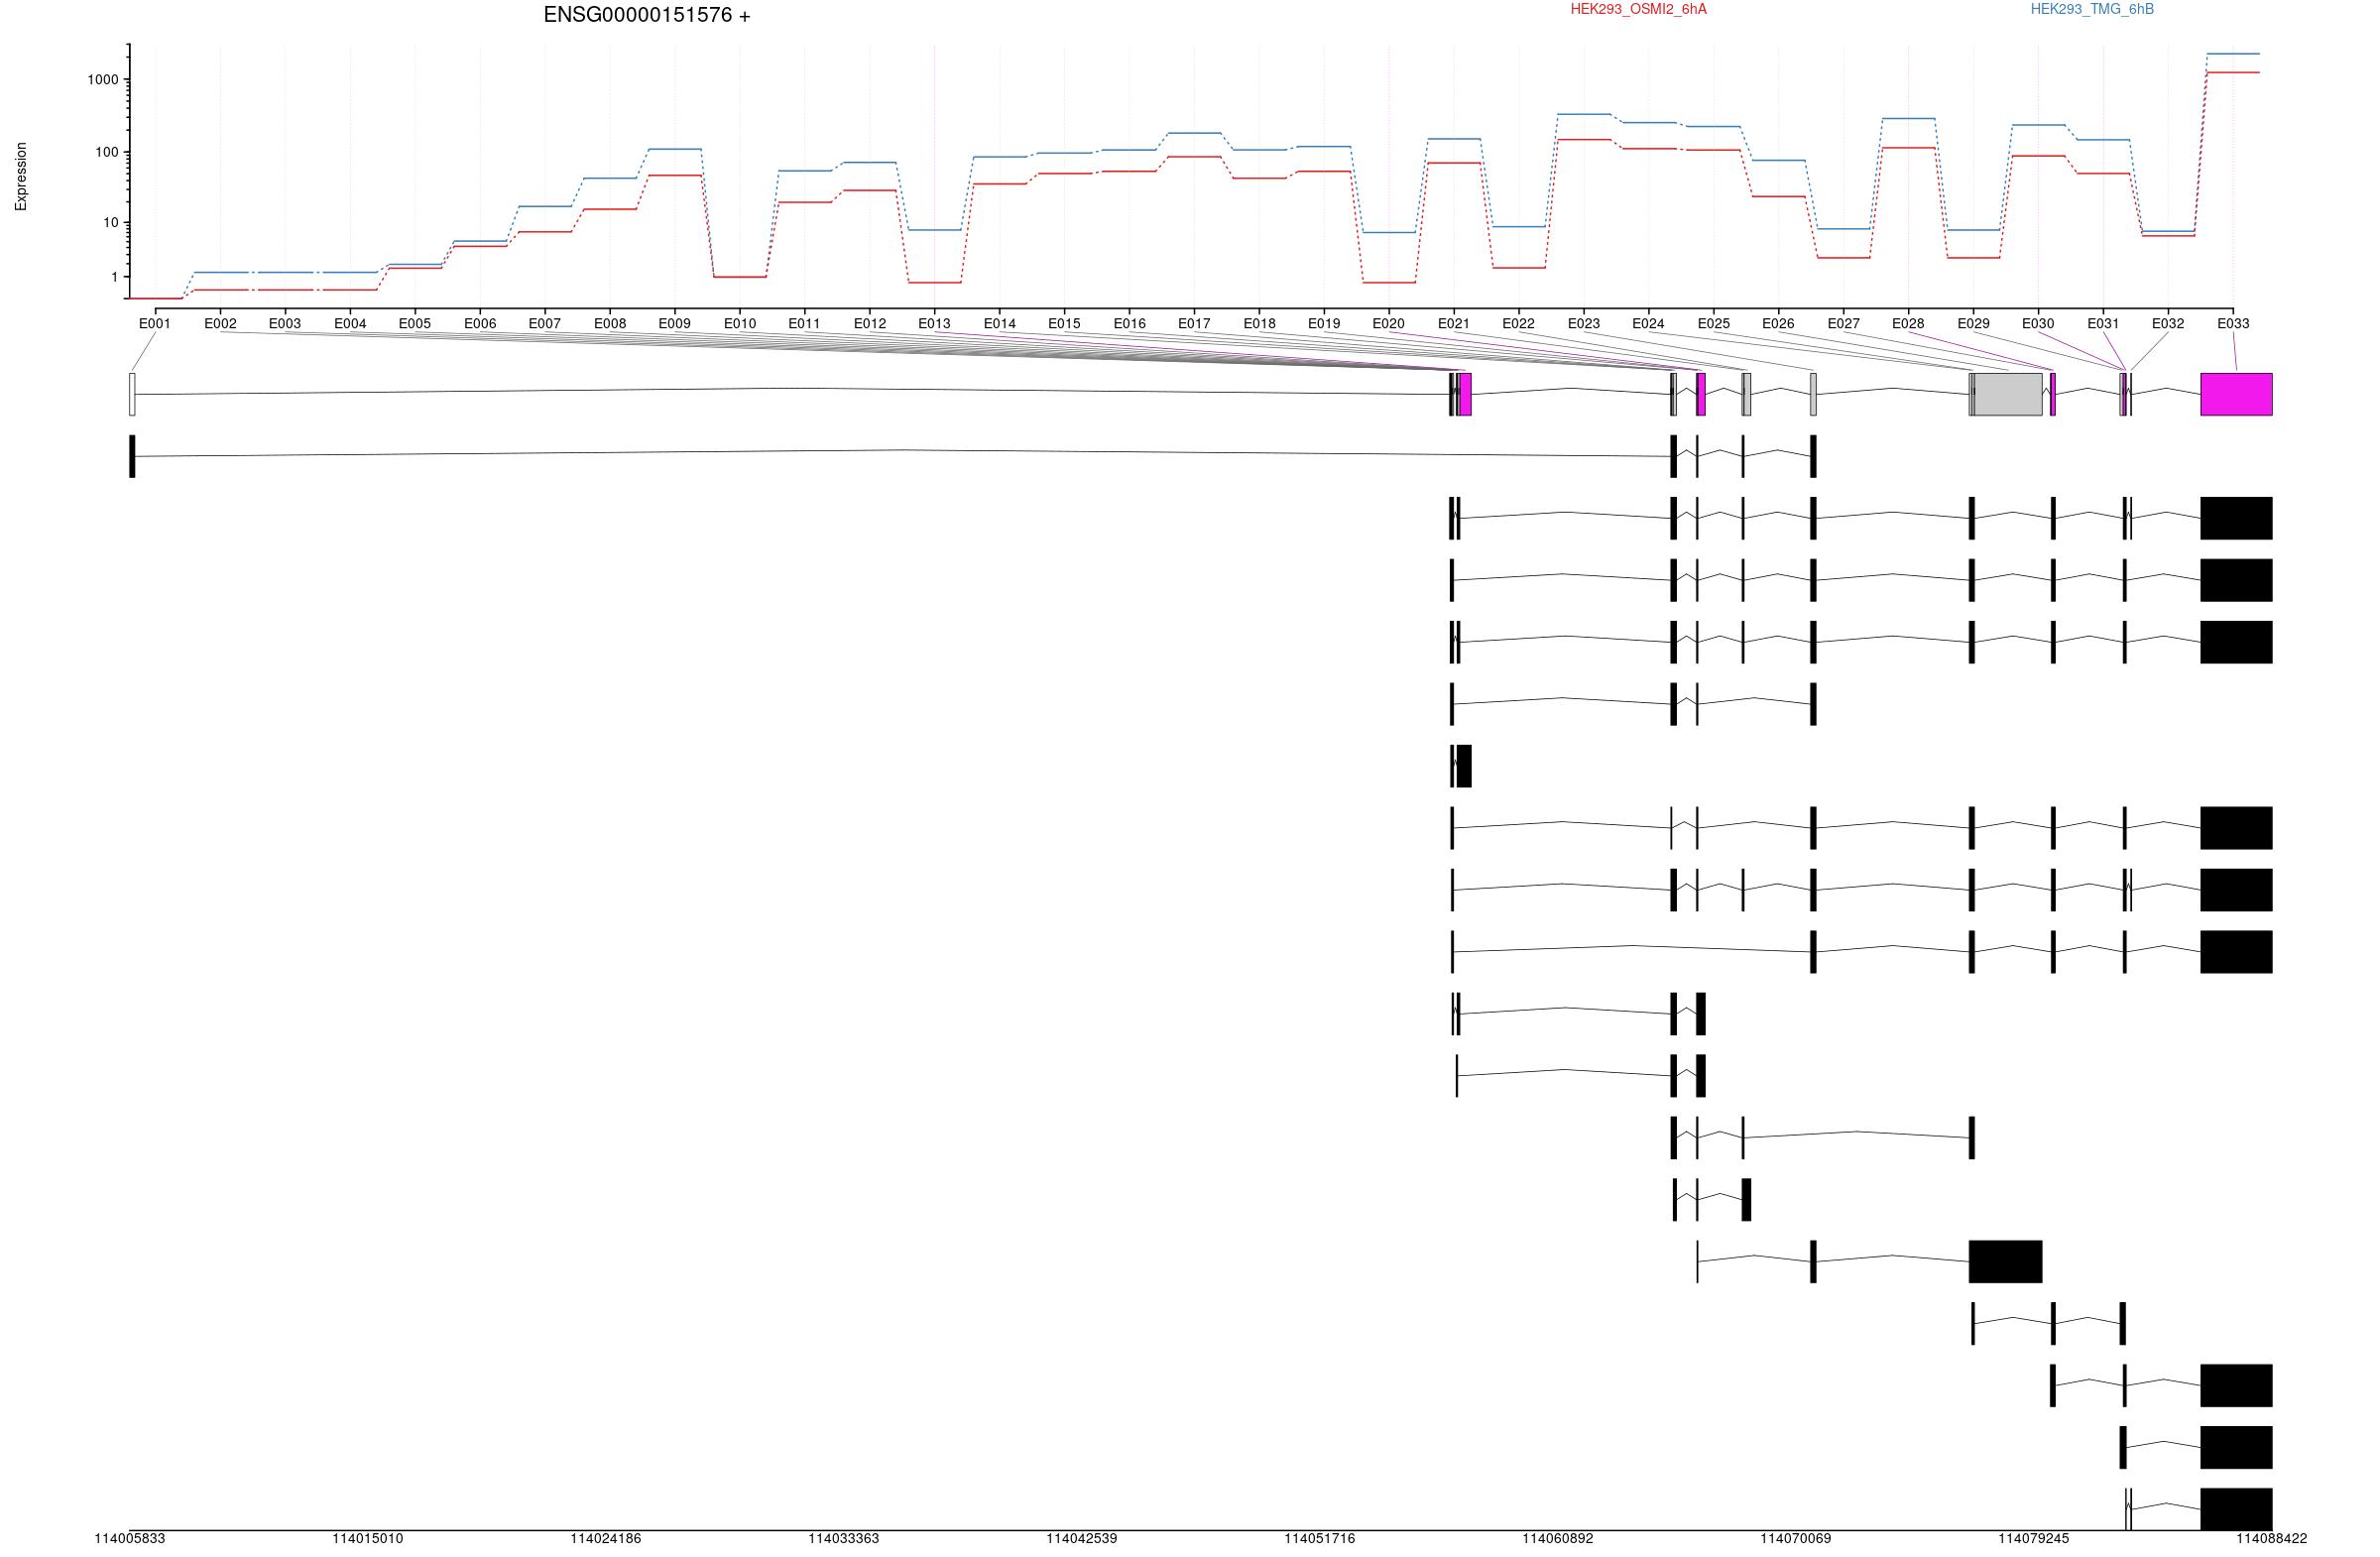Click genomic coordinate 114005833
This screenshot has height=1557, width=2380.
click(130, 1538)
